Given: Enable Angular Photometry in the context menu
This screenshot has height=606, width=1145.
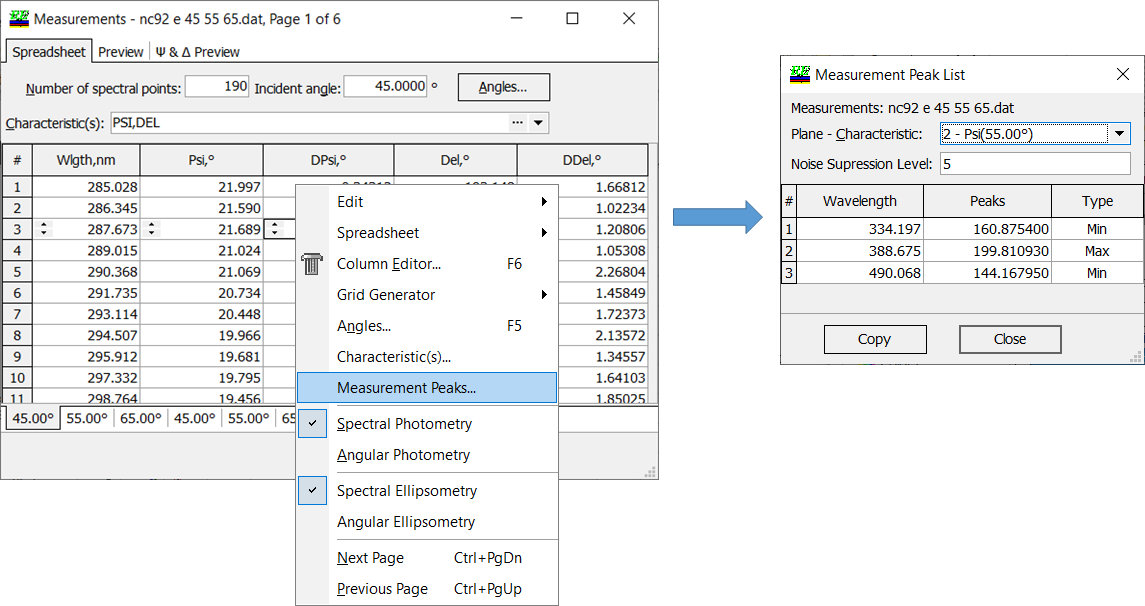Looking at the screenshot, I should click(x=427, y=455).
